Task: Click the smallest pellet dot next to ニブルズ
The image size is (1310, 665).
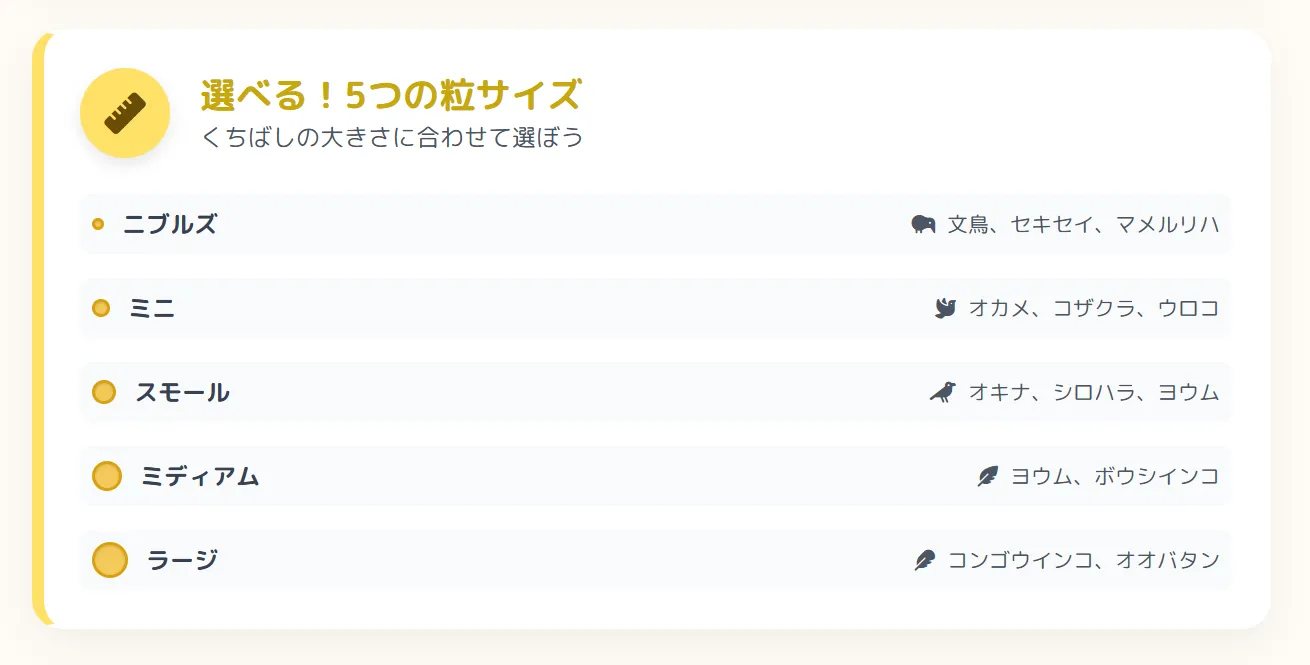Action: pyautogui.click(x=98, y=224)
